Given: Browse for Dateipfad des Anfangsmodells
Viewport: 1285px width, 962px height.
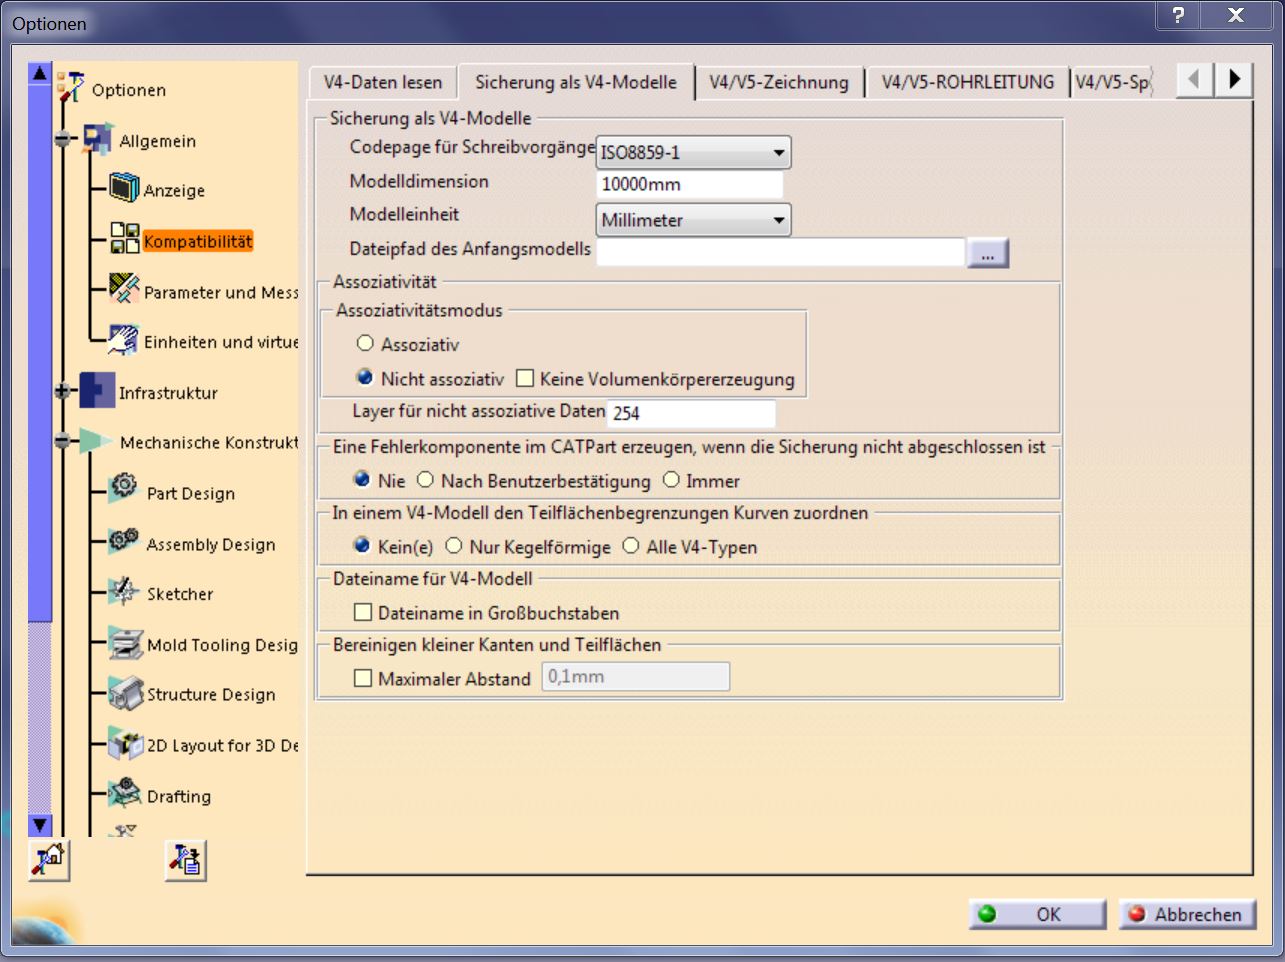Looking at the screenshot, I should 988,254.
